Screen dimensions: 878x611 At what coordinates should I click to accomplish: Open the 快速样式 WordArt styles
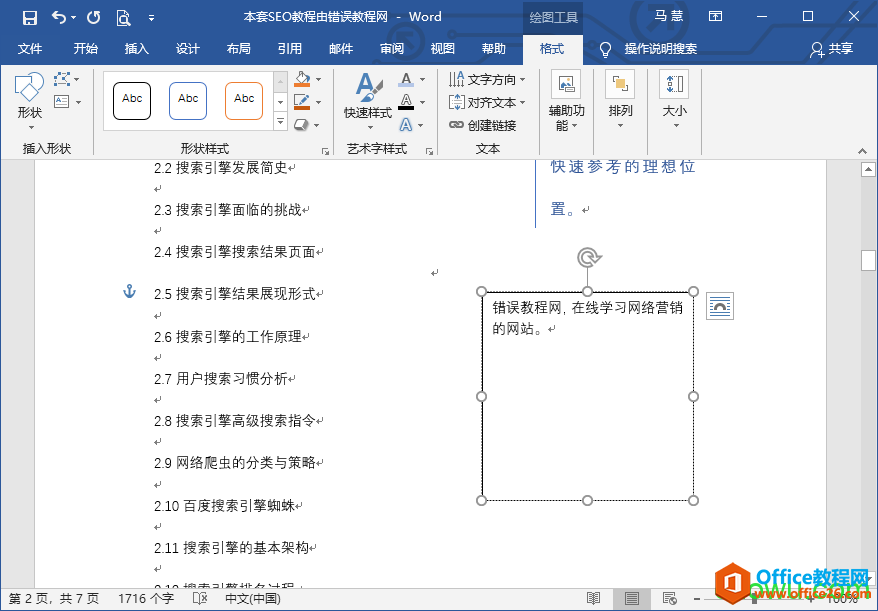coord(368,101)
